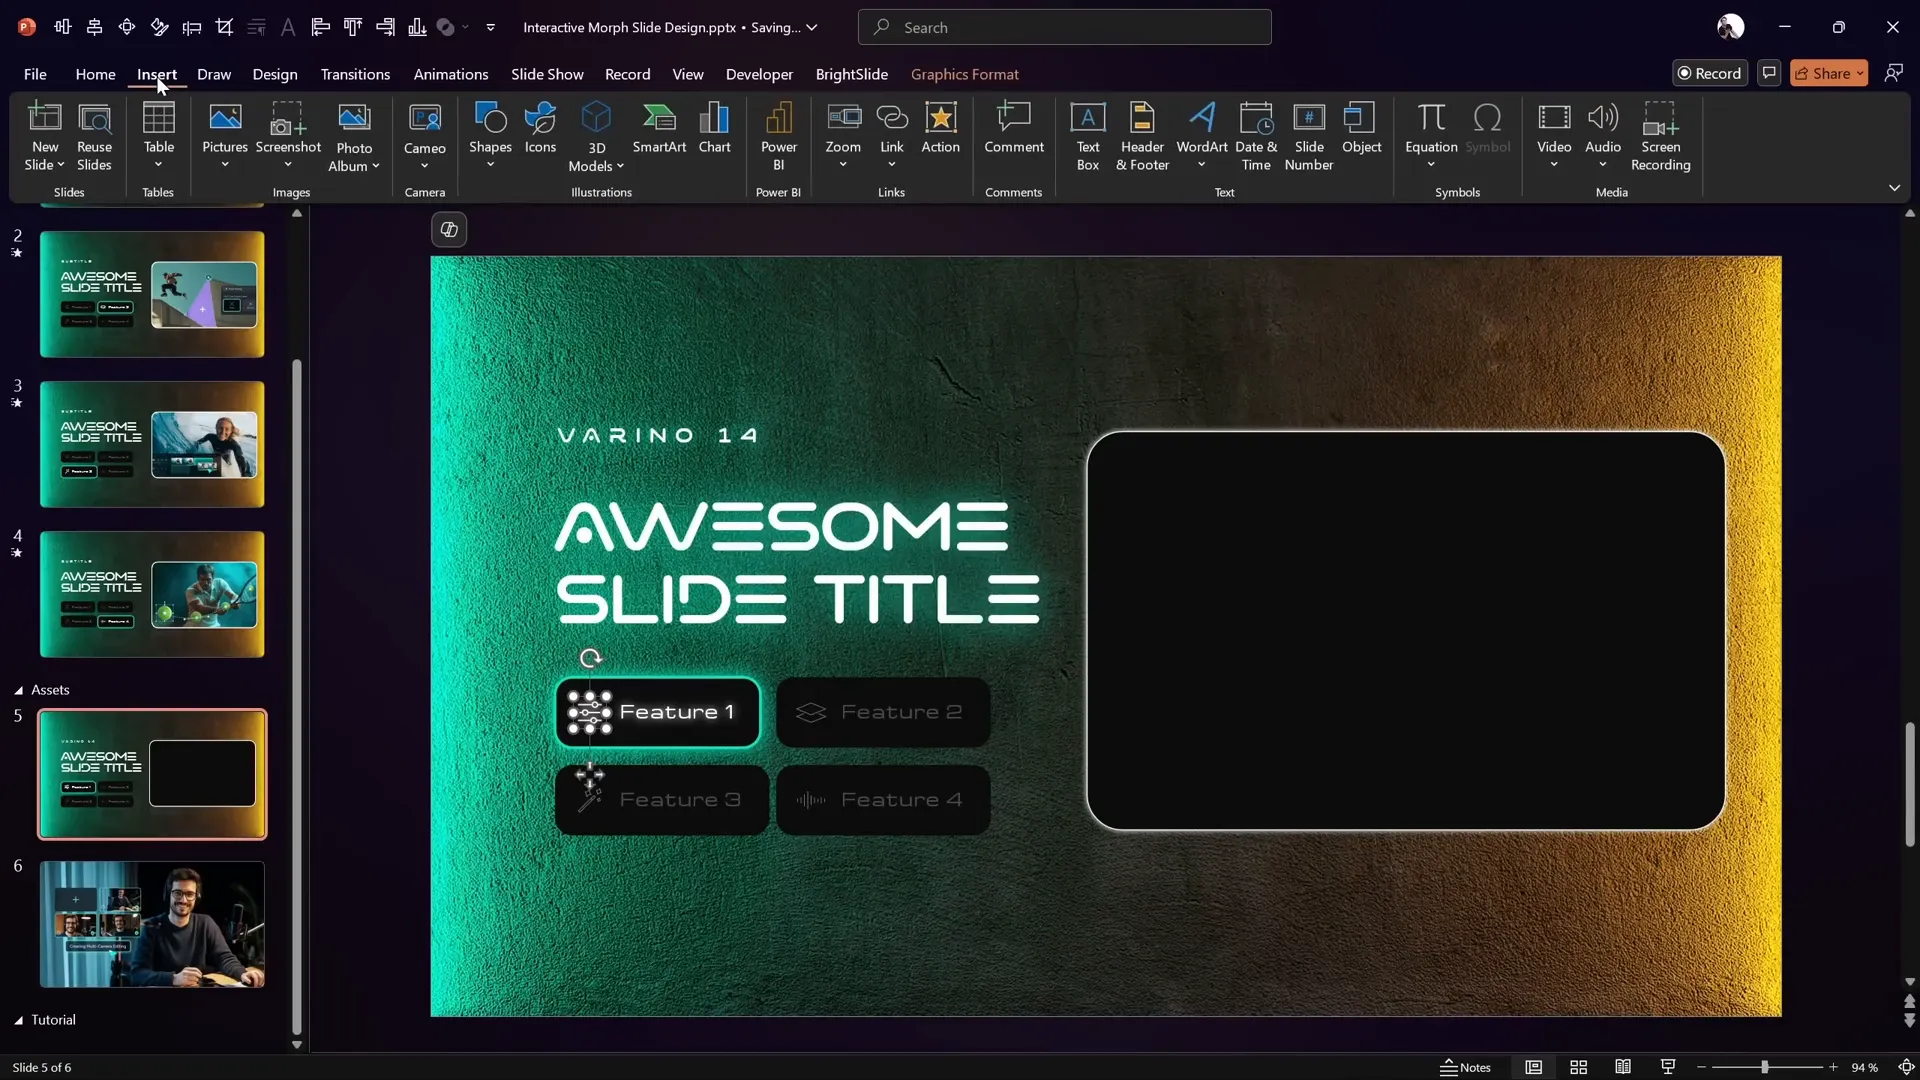The image size is (1920, 1080).
Task: Select the Crop tool in Quick Access Toolbar
Action: pos(224,27)
